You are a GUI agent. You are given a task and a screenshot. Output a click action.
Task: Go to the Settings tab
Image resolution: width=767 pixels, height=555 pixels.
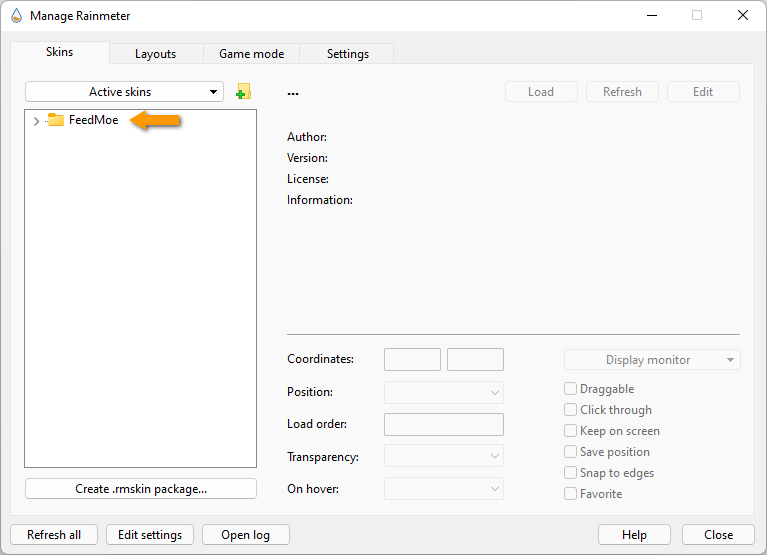(347, 54)
